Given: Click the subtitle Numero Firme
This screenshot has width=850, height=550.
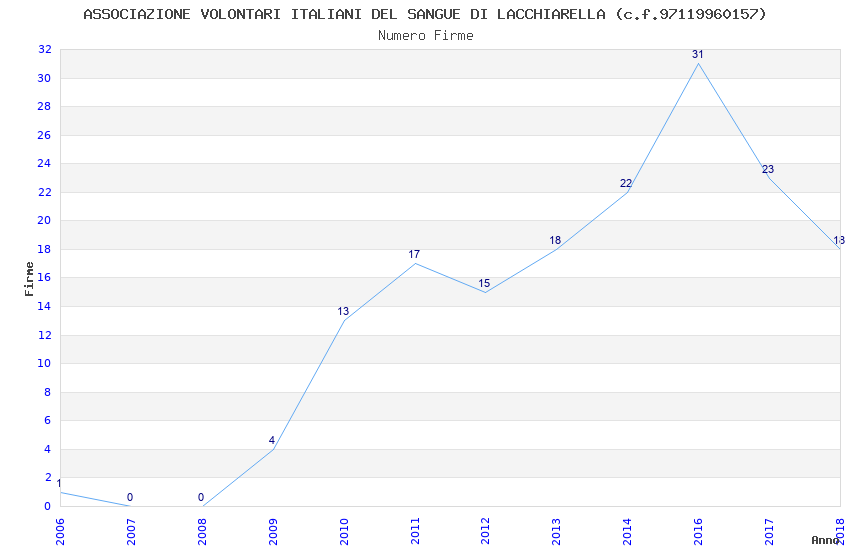Looking at the screenshot, I should [426, 36].
